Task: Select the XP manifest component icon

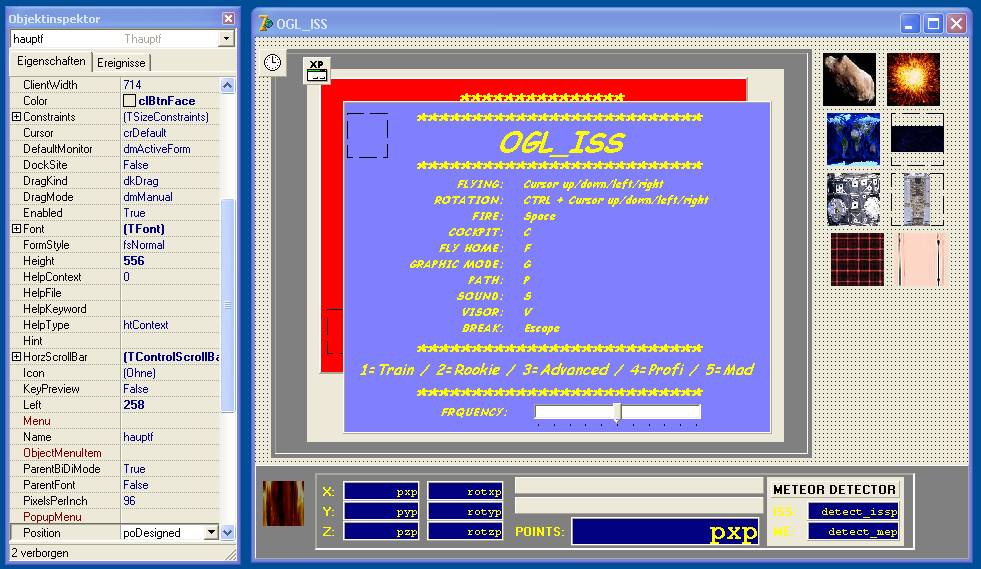Action: click(x=317, y=70)
